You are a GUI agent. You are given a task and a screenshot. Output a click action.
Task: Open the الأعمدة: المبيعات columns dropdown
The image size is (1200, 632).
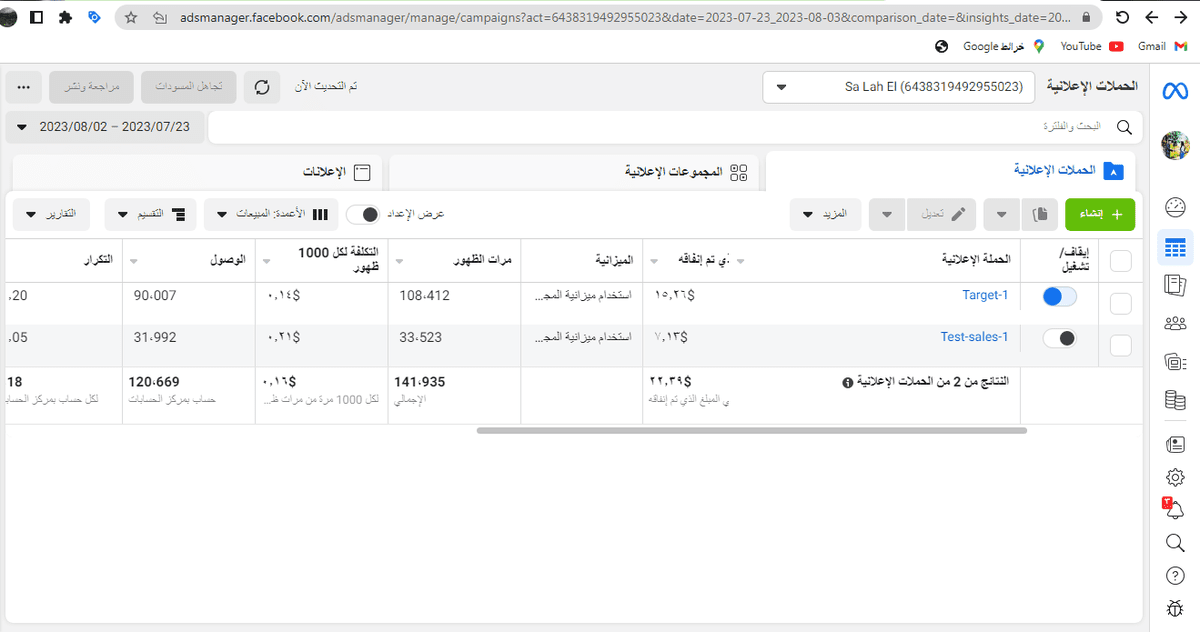[270, 214]
